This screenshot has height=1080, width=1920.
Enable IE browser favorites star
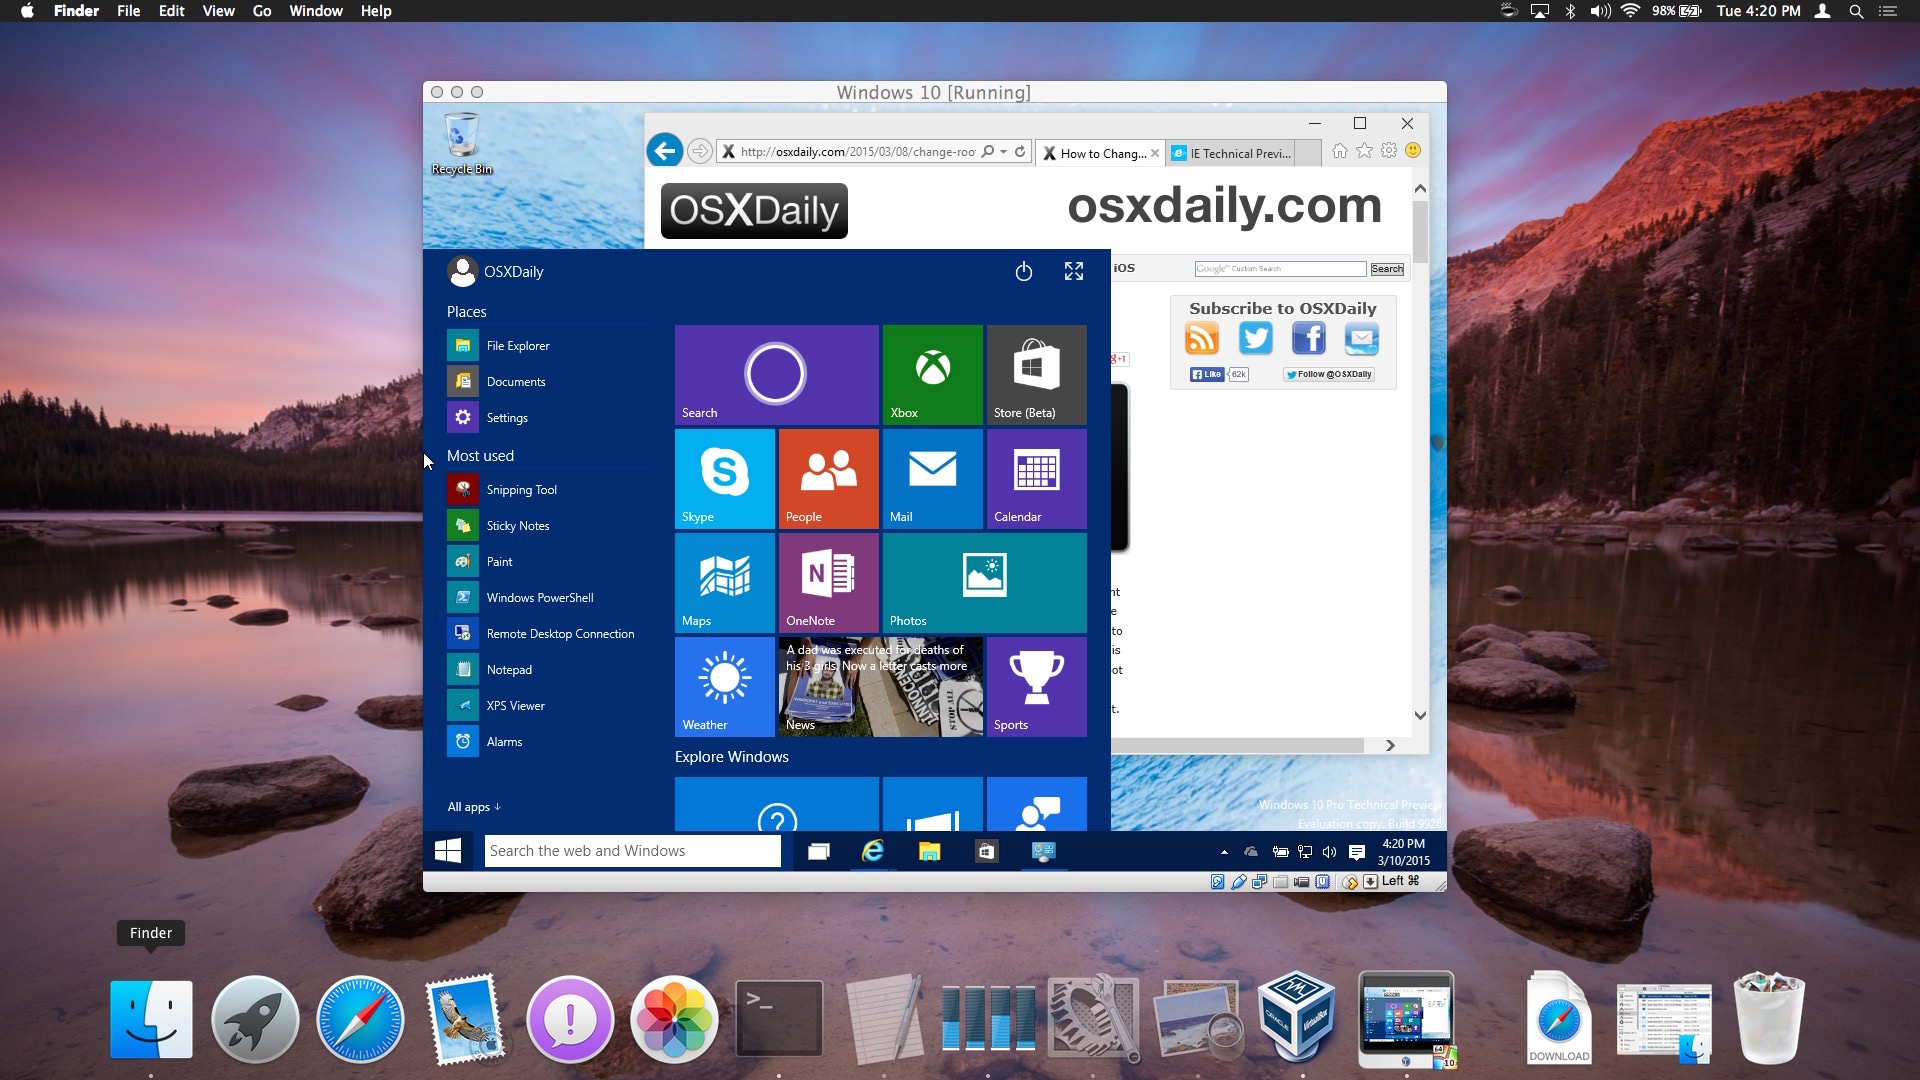[1365, 152]
